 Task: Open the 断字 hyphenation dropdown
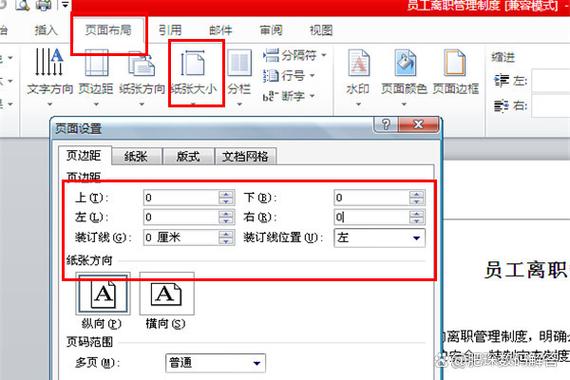point(289,96)
